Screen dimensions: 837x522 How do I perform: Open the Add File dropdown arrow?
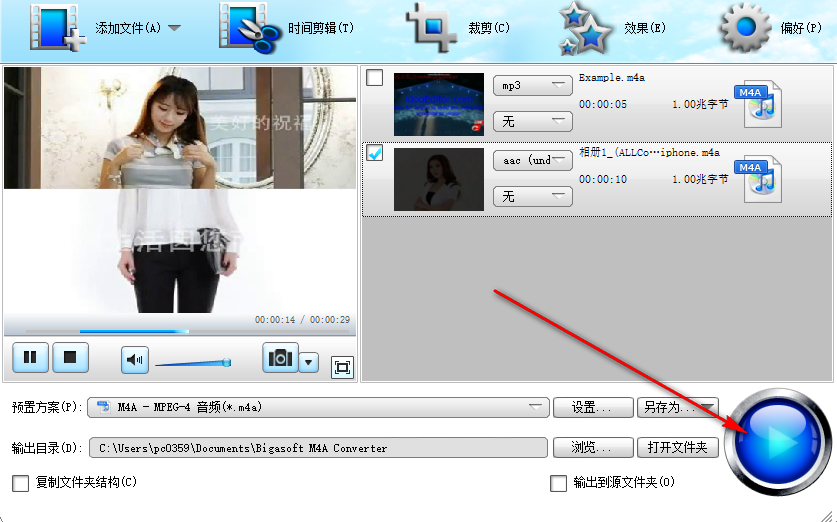(x=175, y=28)
